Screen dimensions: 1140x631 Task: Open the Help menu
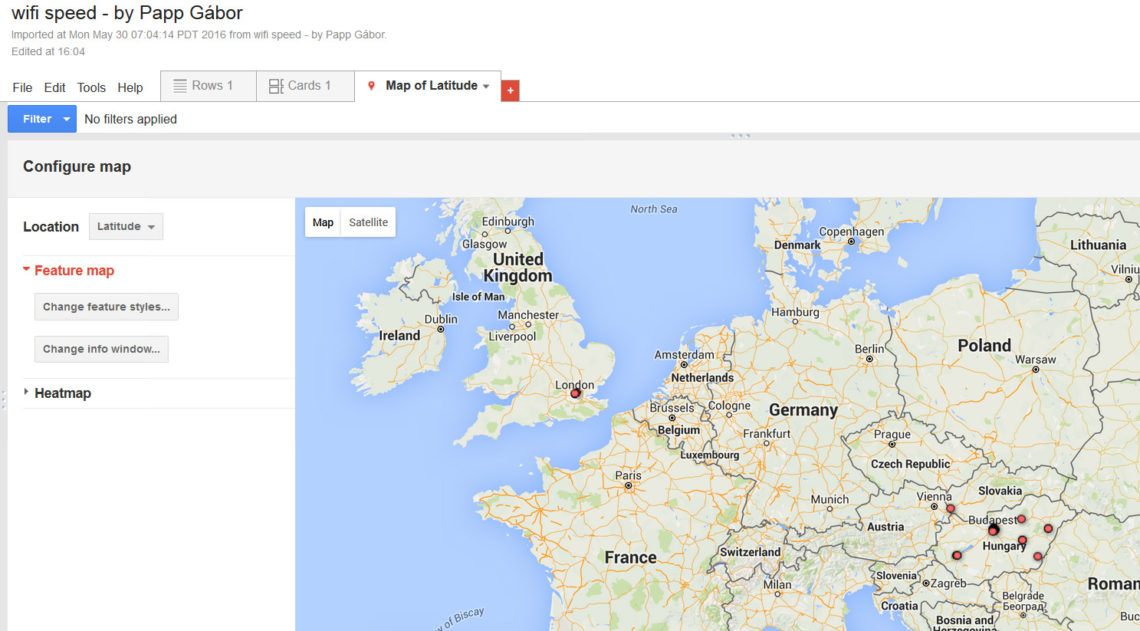130,87
